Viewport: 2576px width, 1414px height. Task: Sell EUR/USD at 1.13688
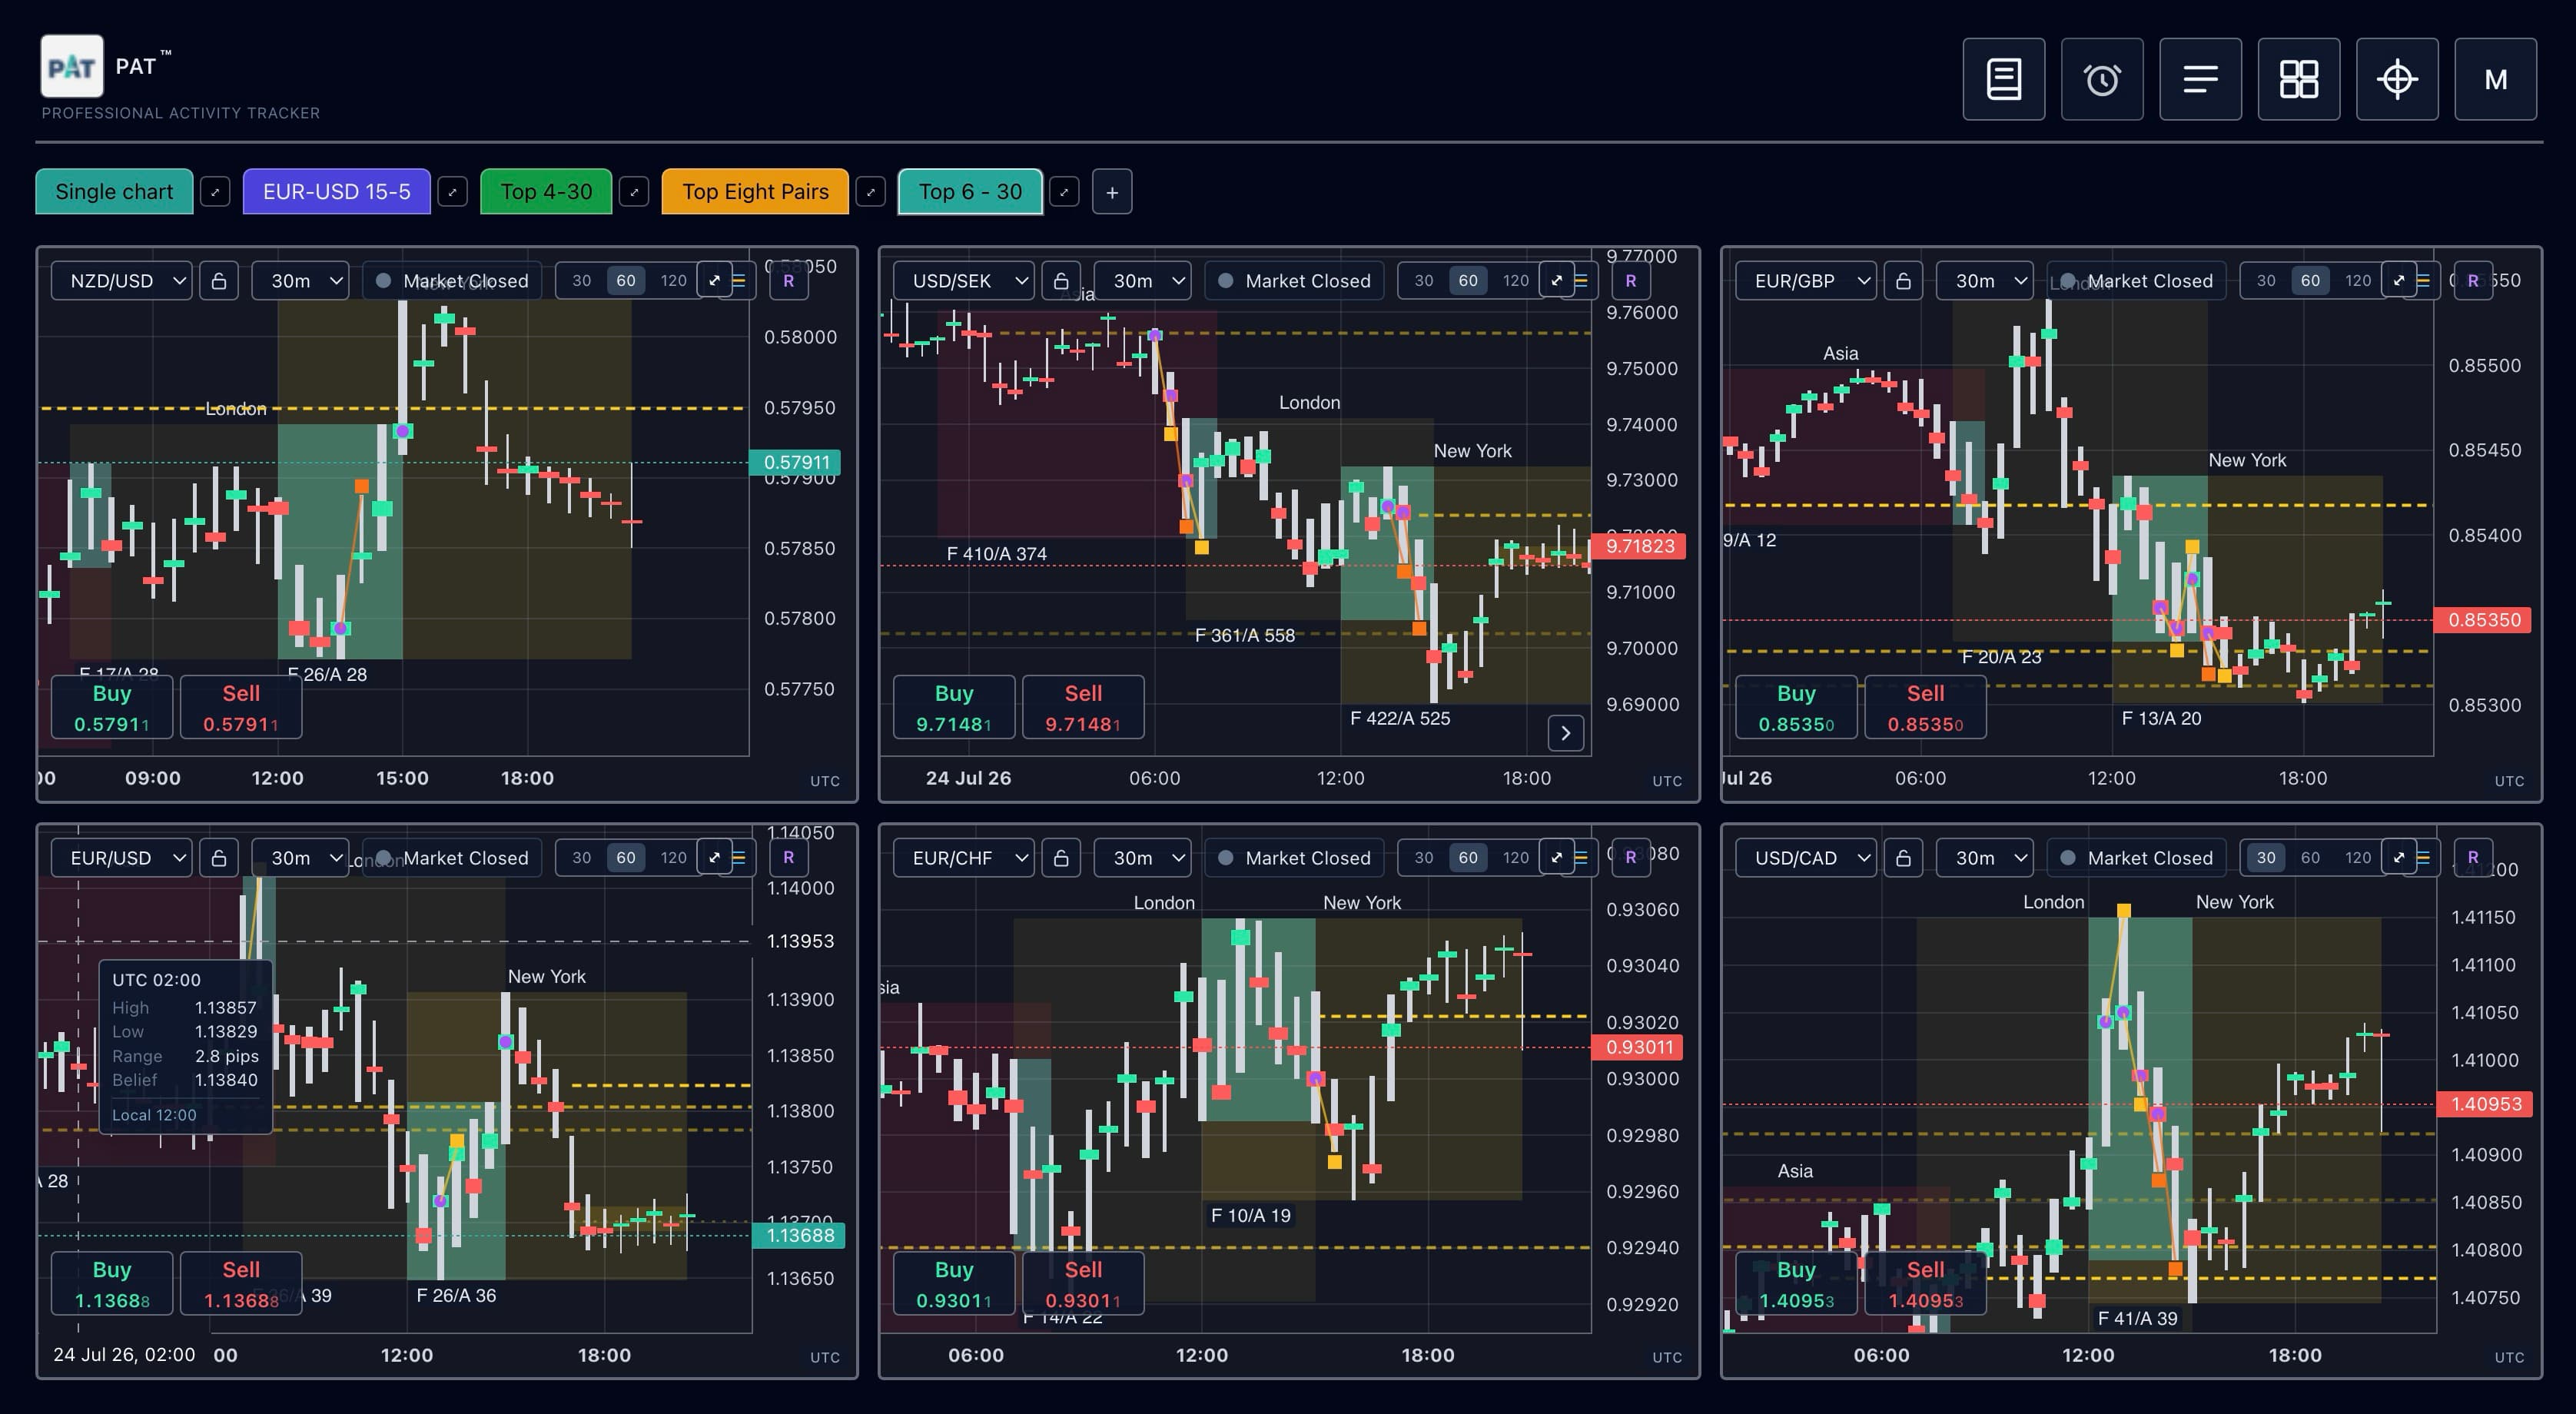[x=241, y=1284]
